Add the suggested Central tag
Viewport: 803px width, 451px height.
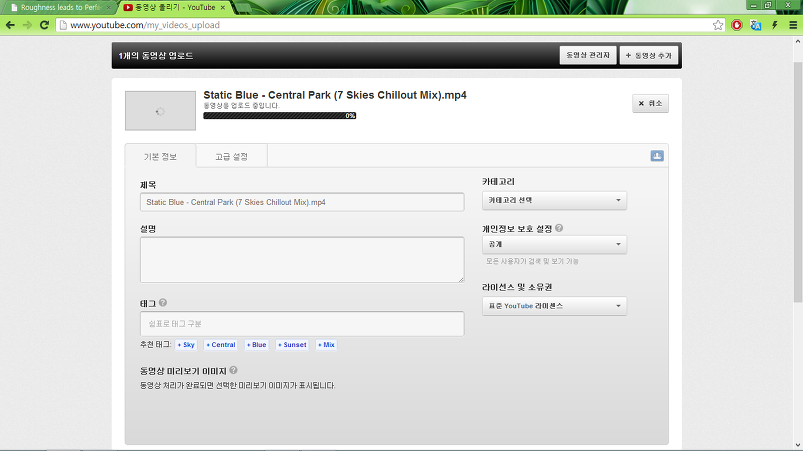(221, 345)
